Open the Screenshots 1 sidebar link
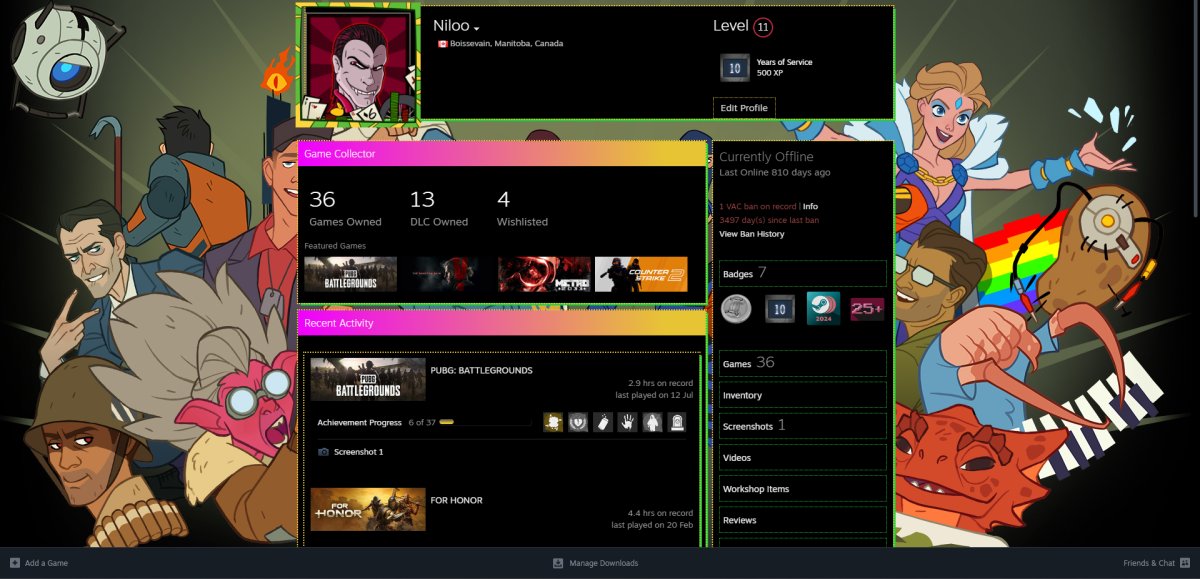1200x579 pixels. pos(802,426)
